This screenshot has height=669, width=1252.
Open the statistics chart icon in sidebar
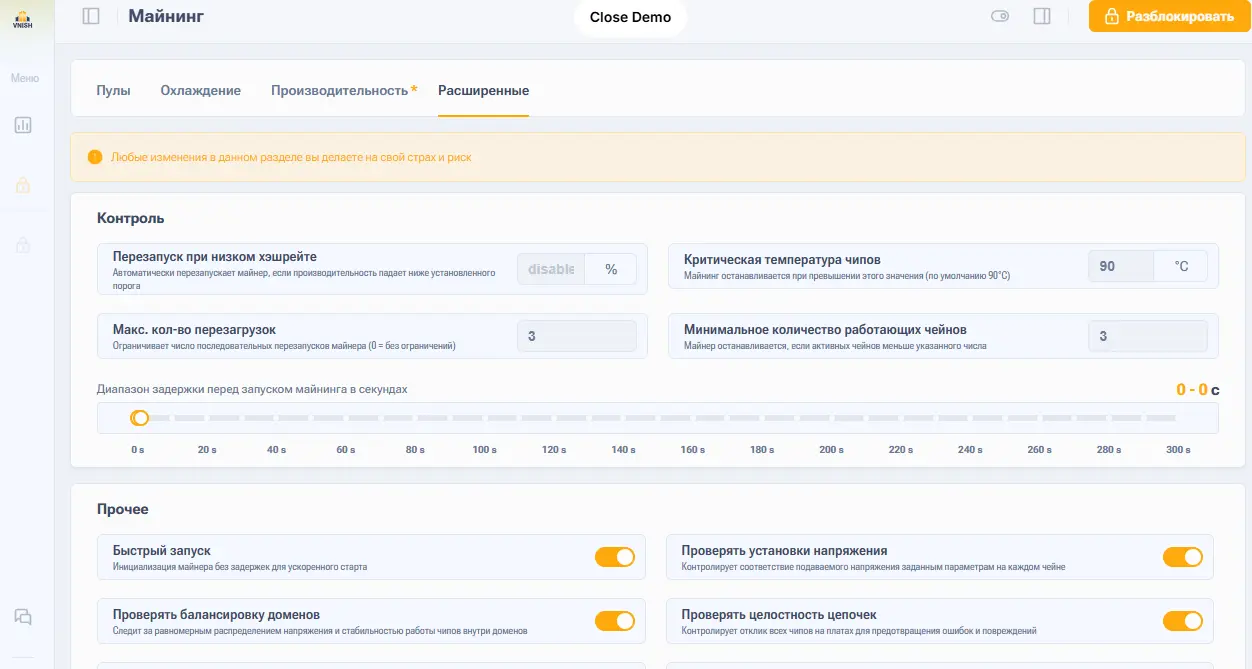click(x=24, y=125)
